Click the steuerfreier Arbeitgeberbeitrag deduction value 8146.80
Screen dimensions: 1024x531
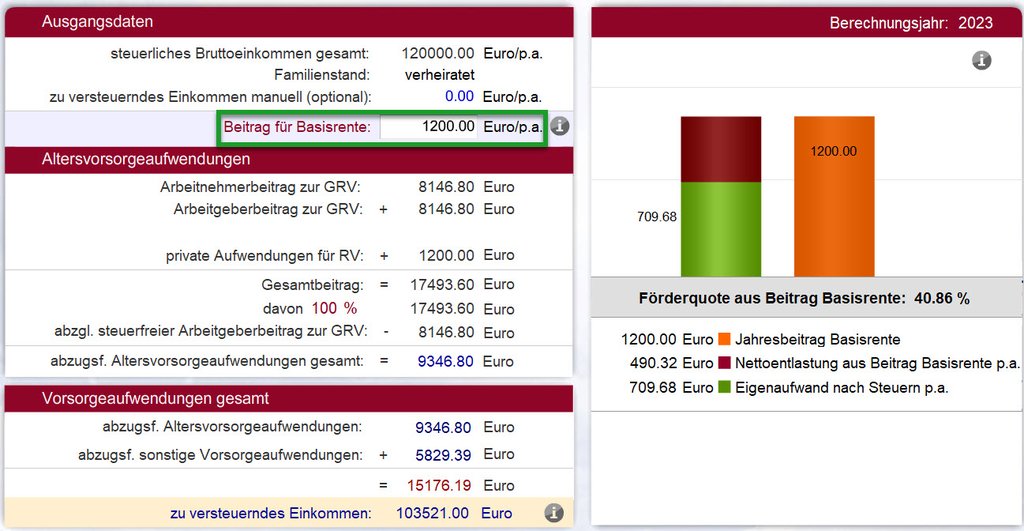coord(446,332)
